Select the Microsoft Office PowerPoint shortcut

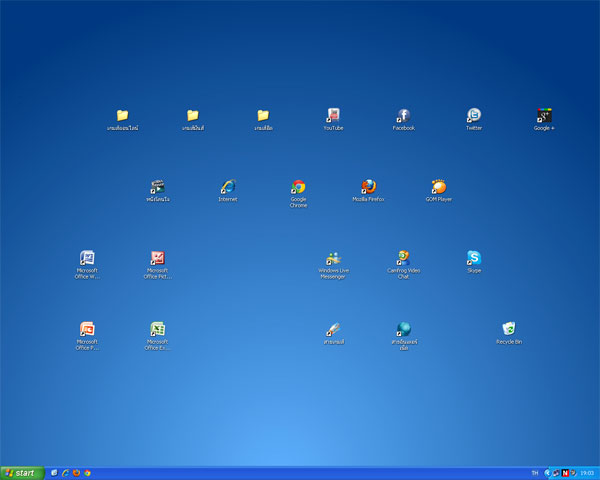pyautogui.click(x=87, y=329)
